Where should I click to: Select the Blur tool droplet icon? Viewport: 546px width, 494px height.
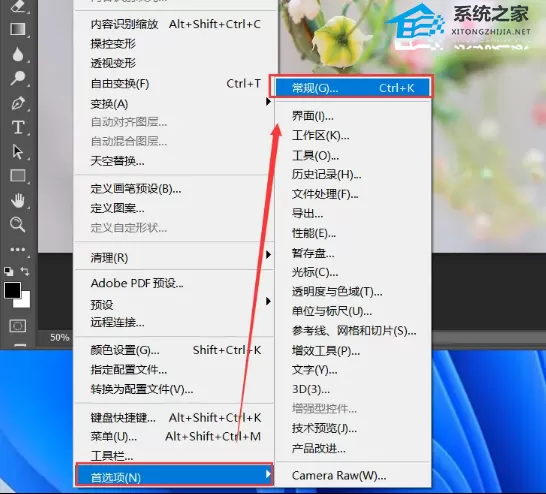tap(18, 54)
